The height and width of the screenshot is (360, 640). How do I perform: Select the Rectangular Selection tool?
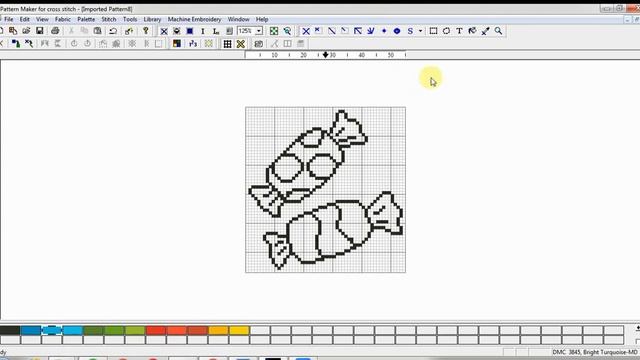click(433, 31)
